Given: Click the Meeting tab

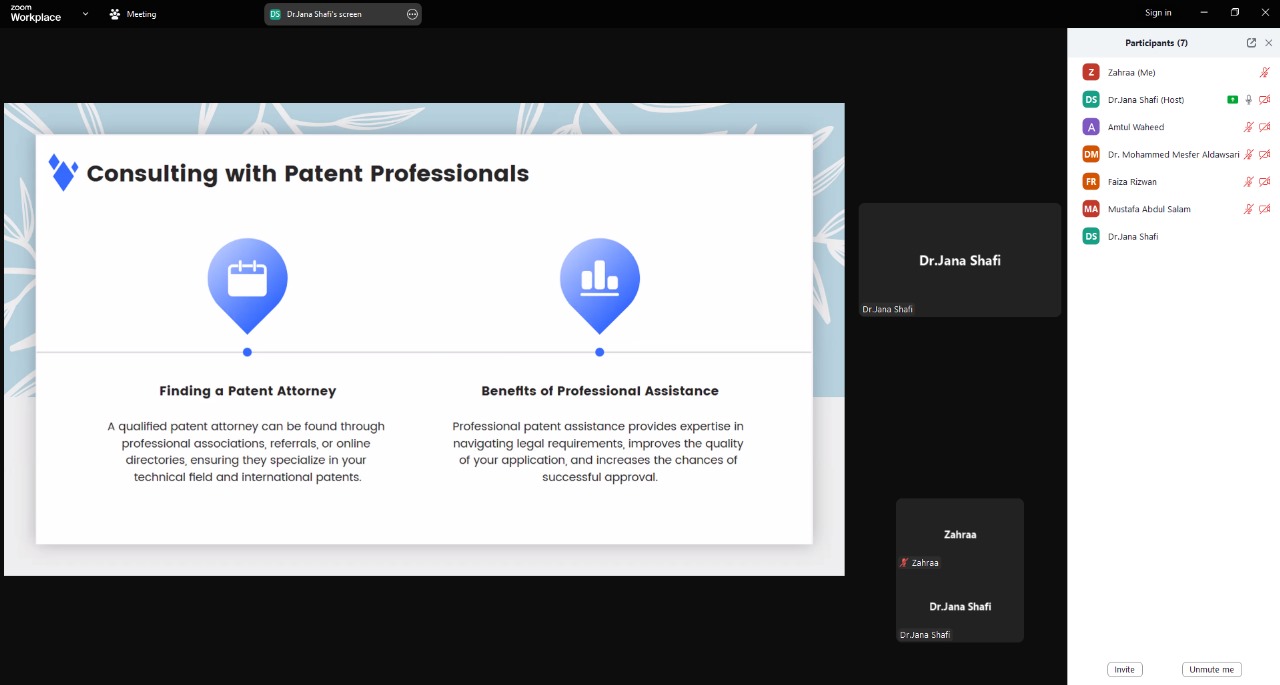Looking at the screenshot, I should click(133, 14).
